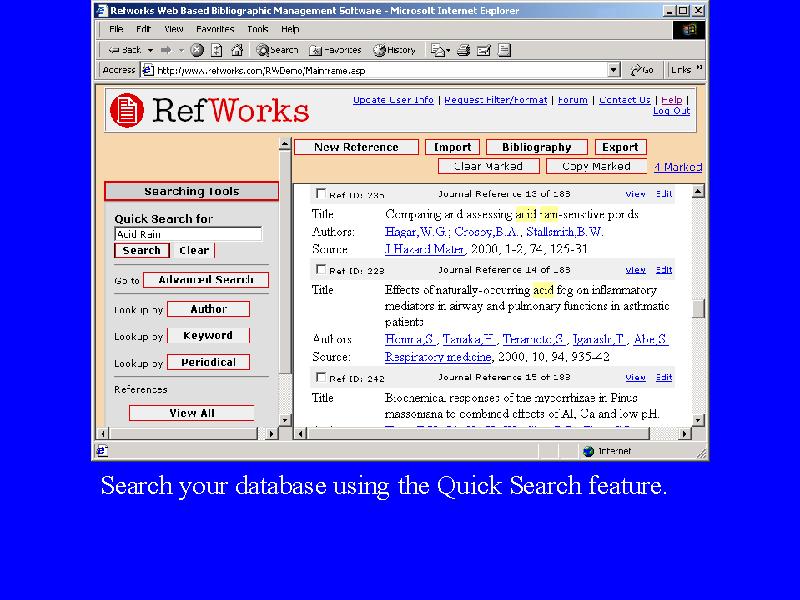Open the Back button history dropdown
The image size is (800, 600).
click(150, 50)
